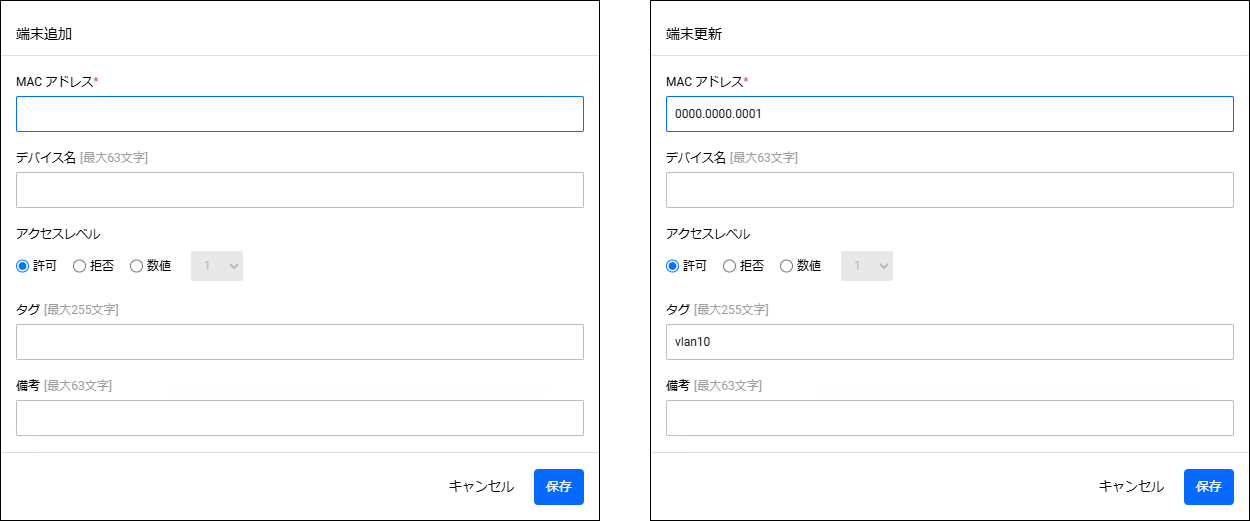Click 備考 field in 端末追加 dialog
Viewport: 1250px width, 521px height.
tap(300, 418)
